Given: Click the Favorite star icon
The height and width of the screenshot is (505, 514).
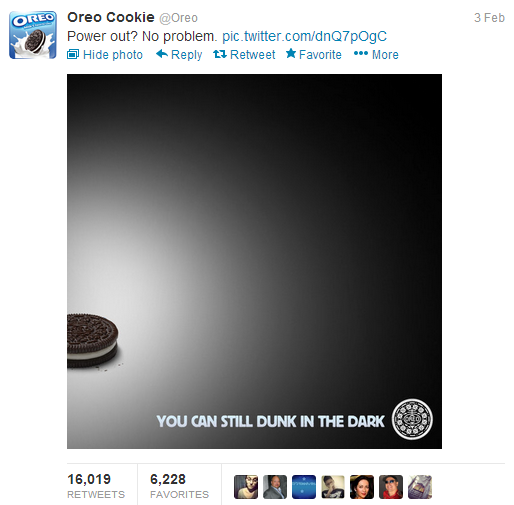Looking at the screenshot, I should pos(291,53).
